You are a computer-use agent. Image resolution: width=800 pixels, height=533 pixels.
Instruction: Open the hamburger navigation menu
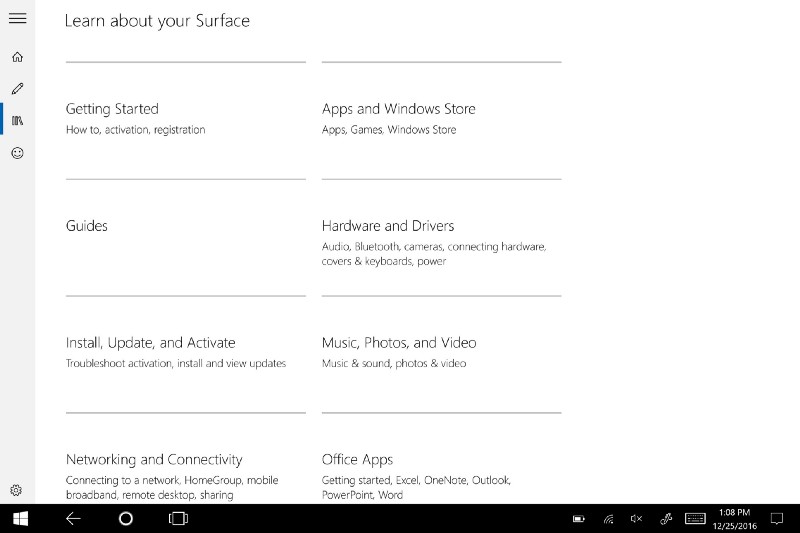17,19
